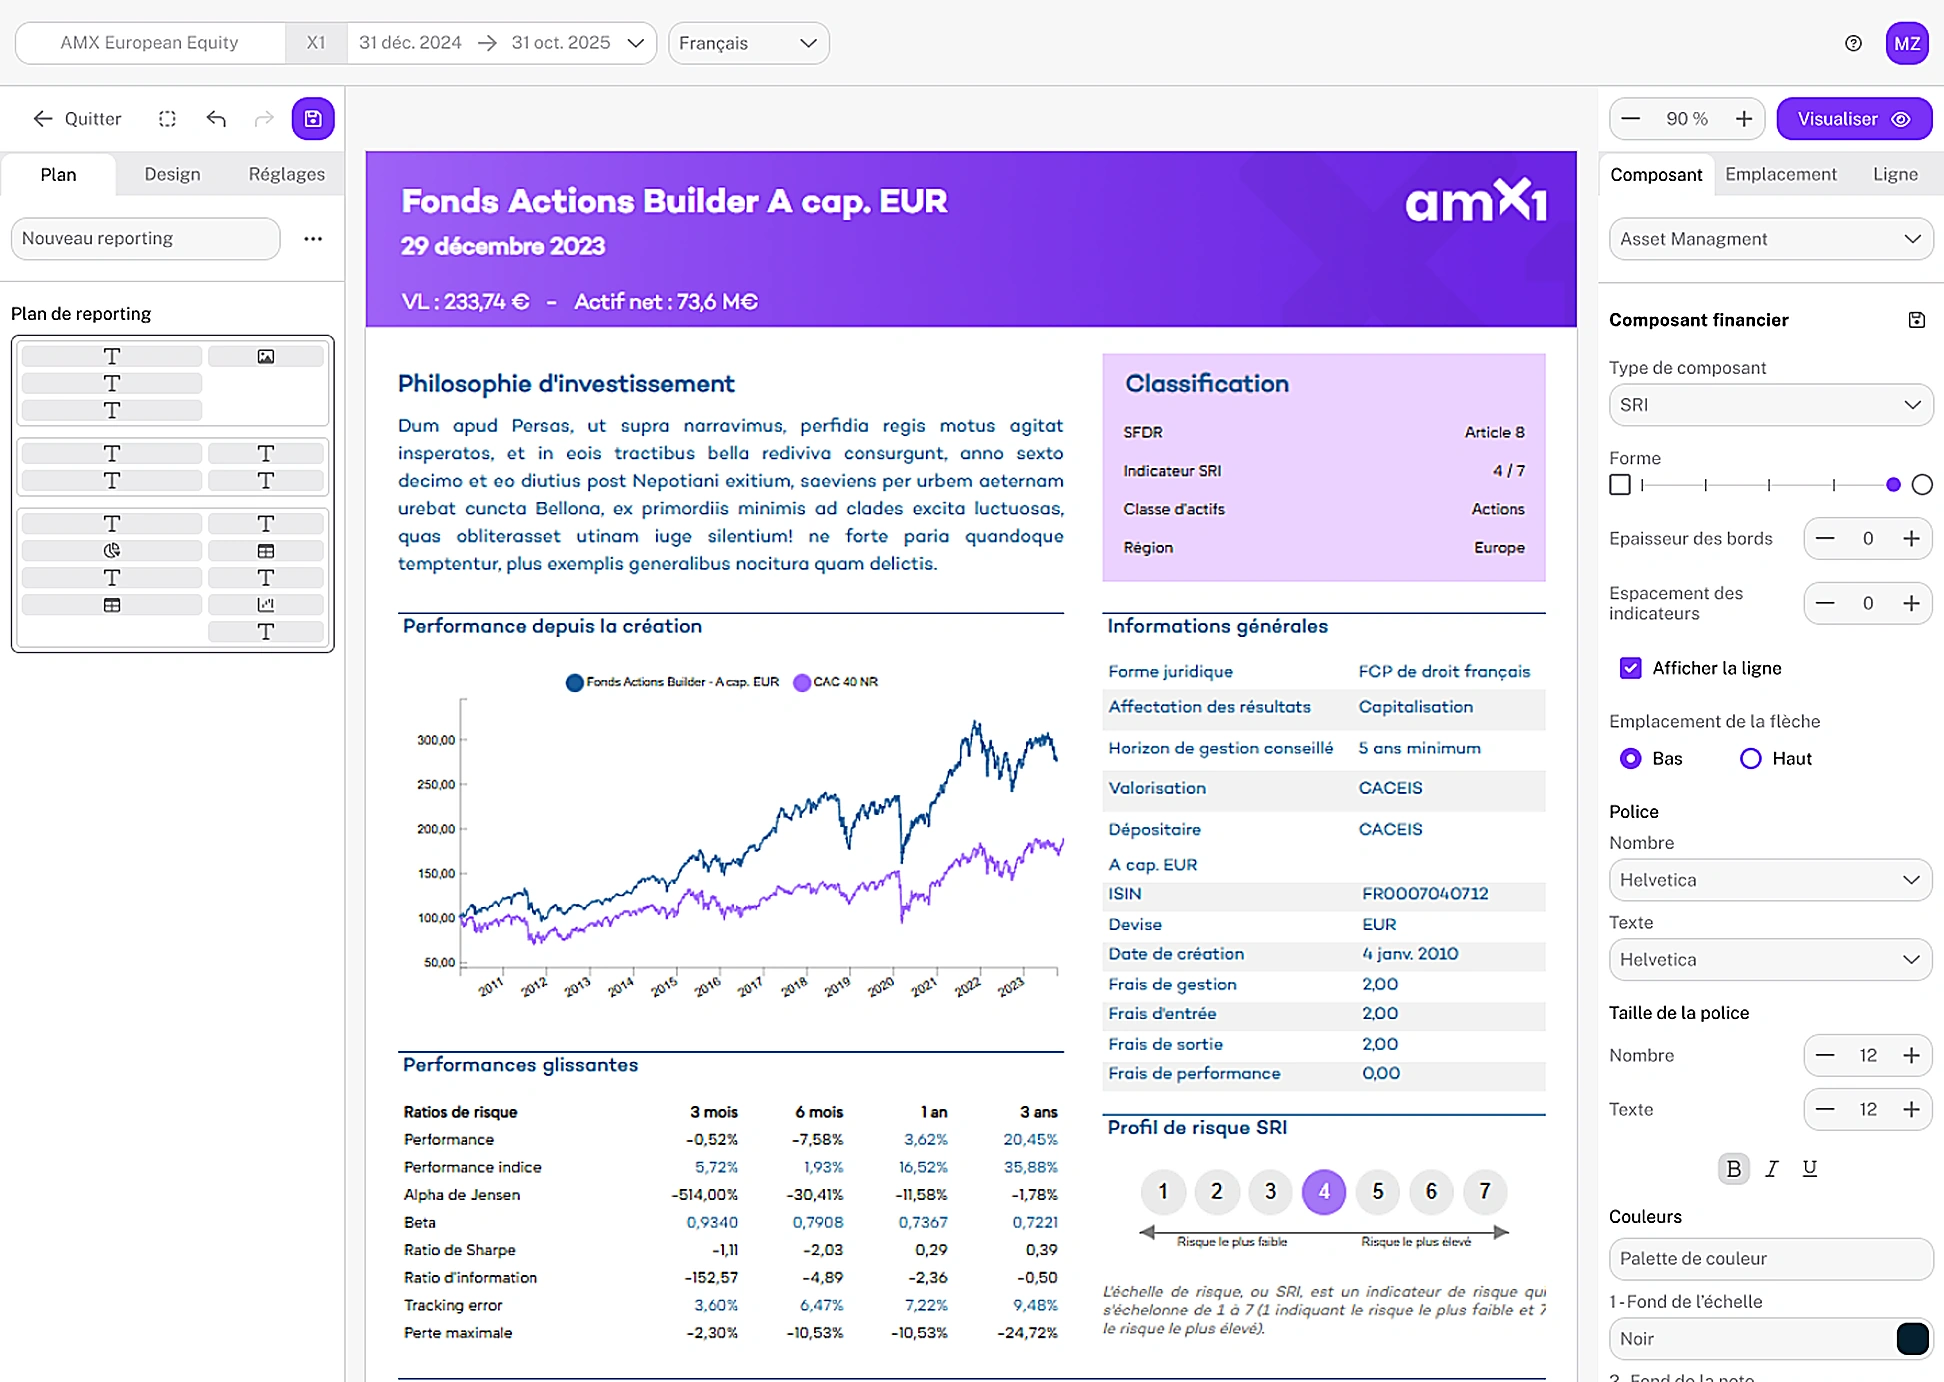The height and width of the screenshot is (1382, 1944).
Task: Click the ISIN value FR0007040712
Action: (1425, 894)
